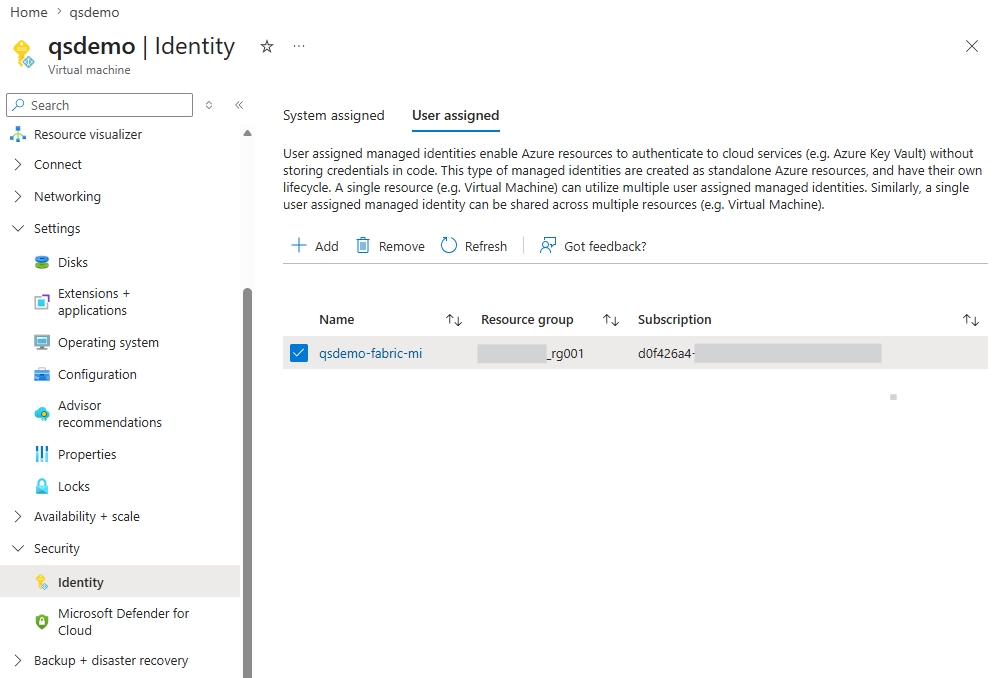Open Extensions + applications in the sidebar
Image resolution: width=997 pixels, height=678 pixels.
pyautogui.click(x=93, y=302)
